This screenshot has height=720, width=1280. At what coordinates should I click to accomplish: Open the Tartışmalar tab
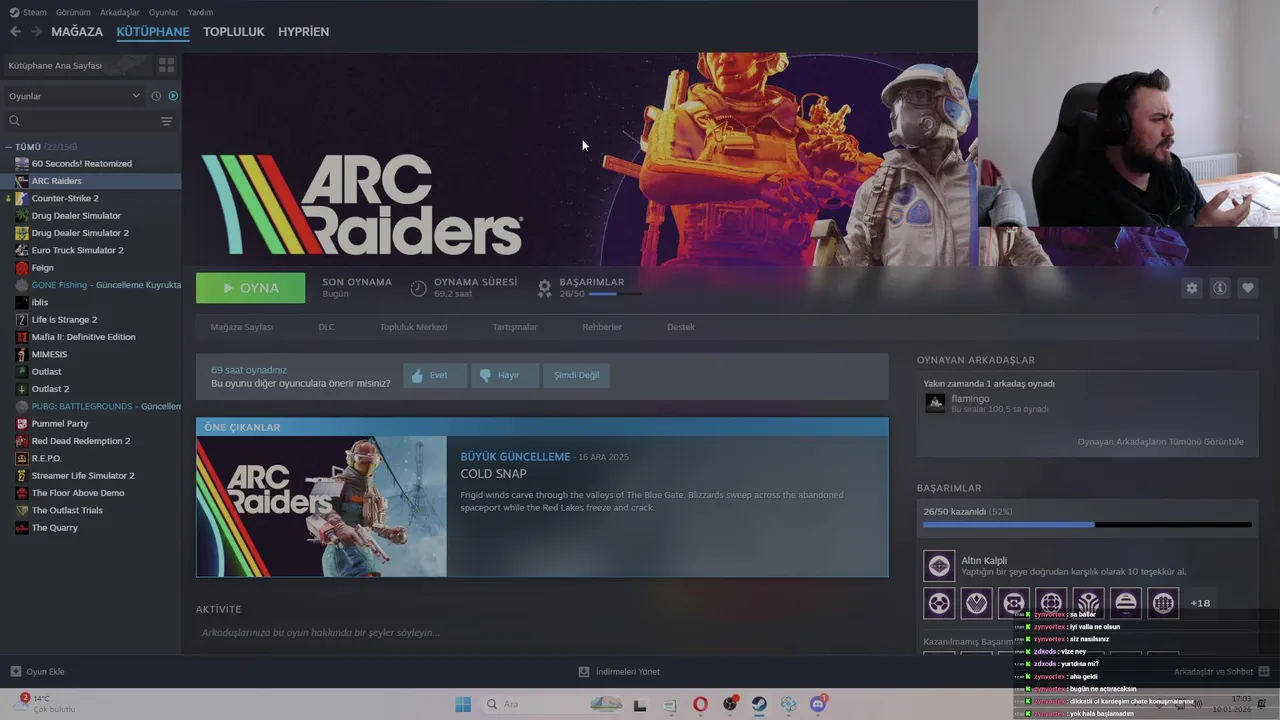point(515,327)
